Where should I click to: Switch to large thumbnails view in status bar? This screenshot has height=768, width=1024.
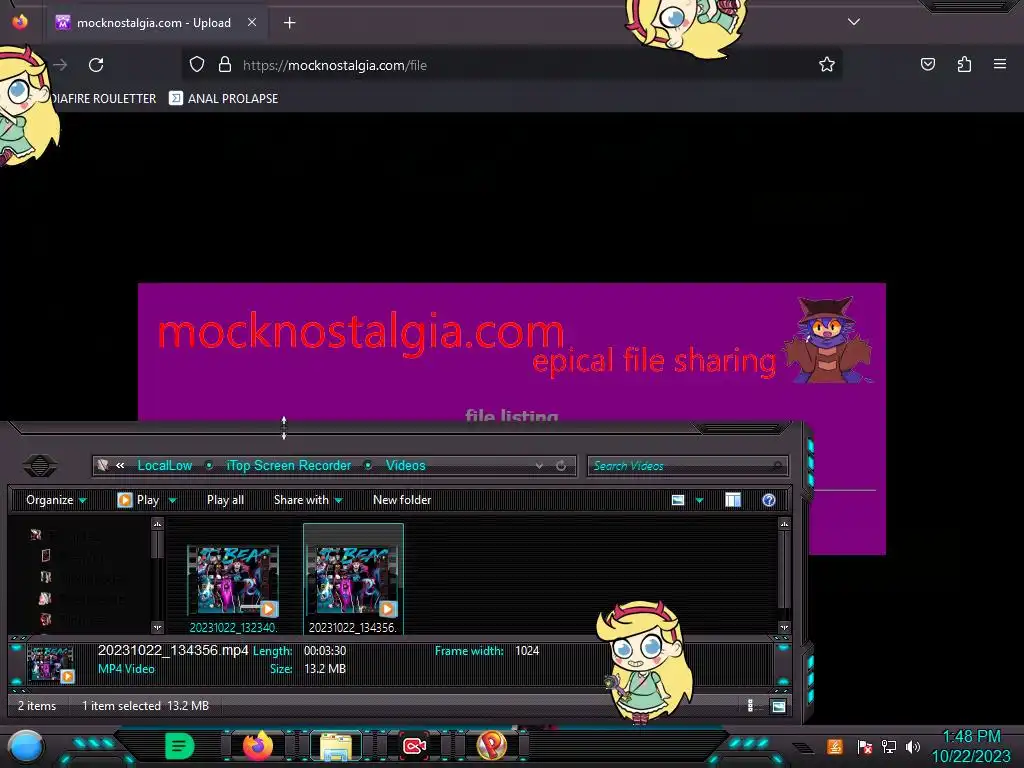coord(778,706)
